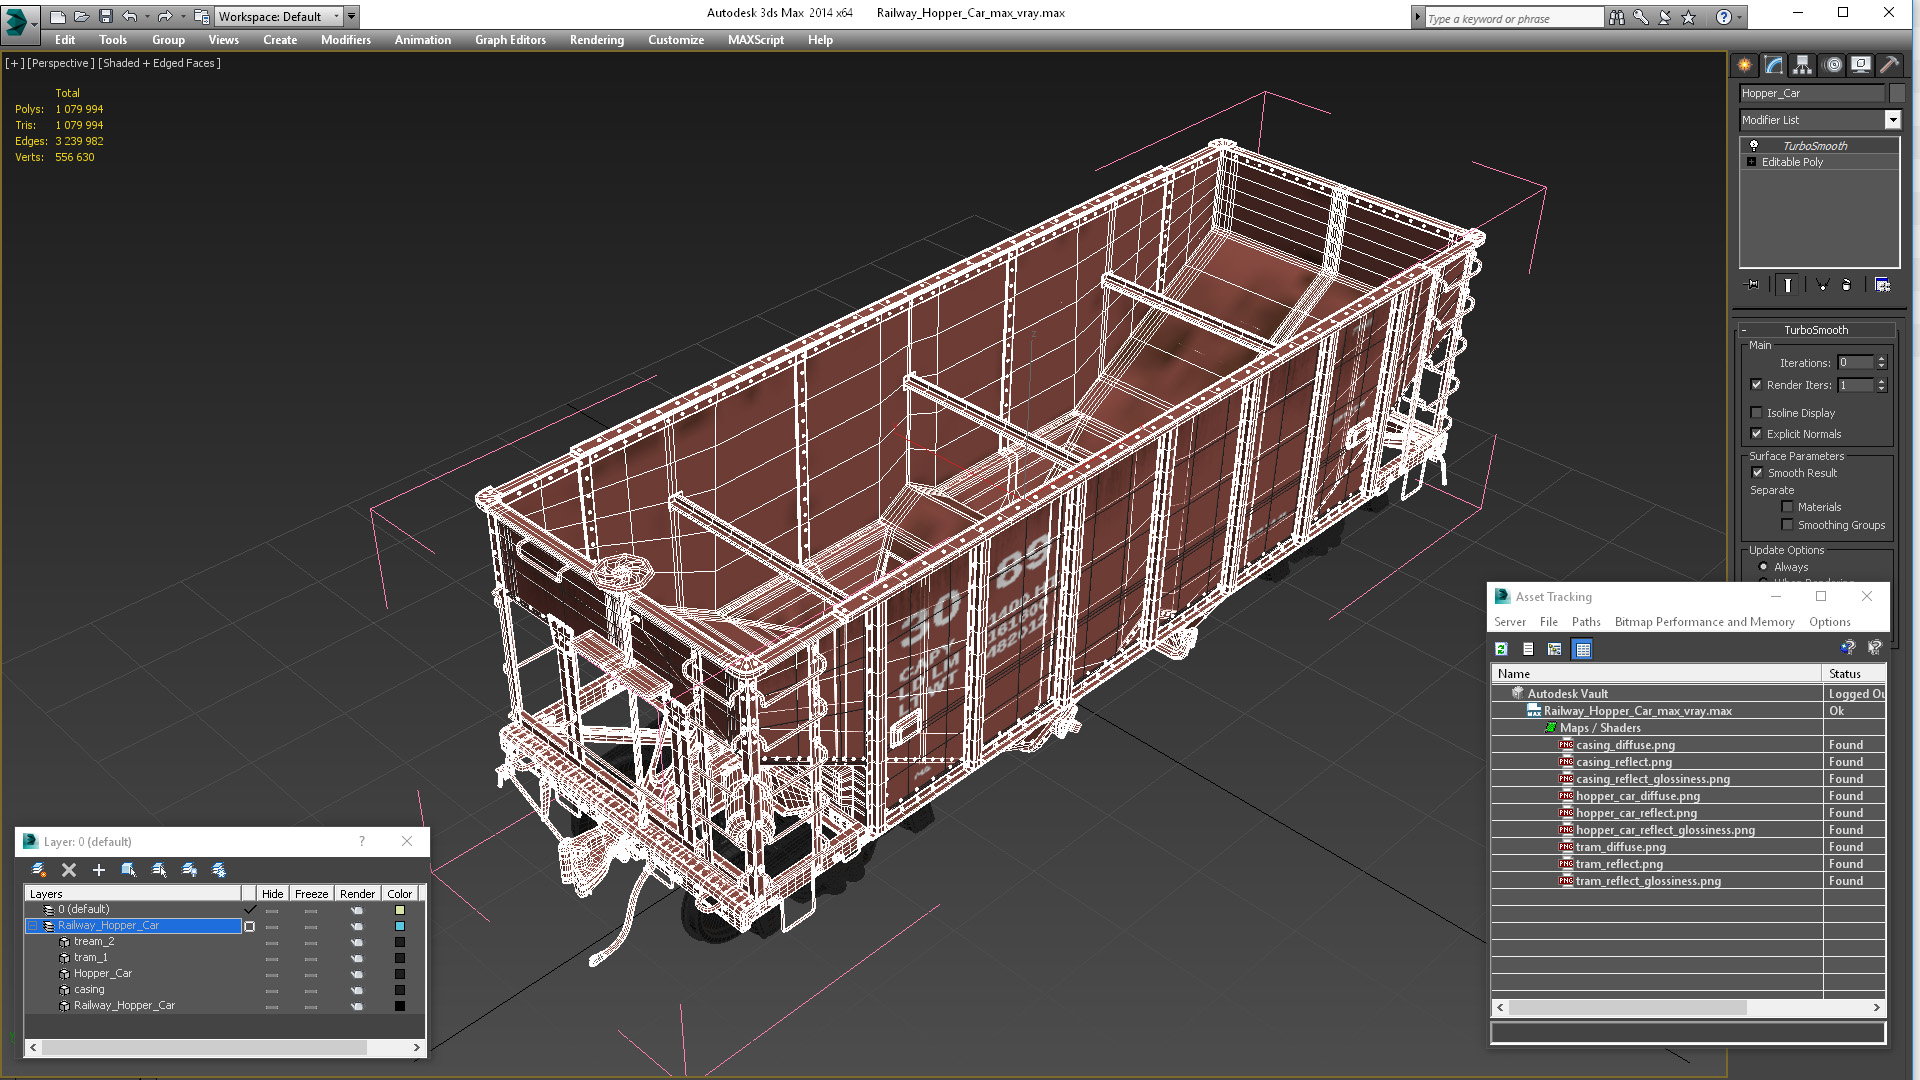Click color swatch of 0 (default) layer
The width and height of the screenshot is (1920, 1080).
[x=400, y=910]
